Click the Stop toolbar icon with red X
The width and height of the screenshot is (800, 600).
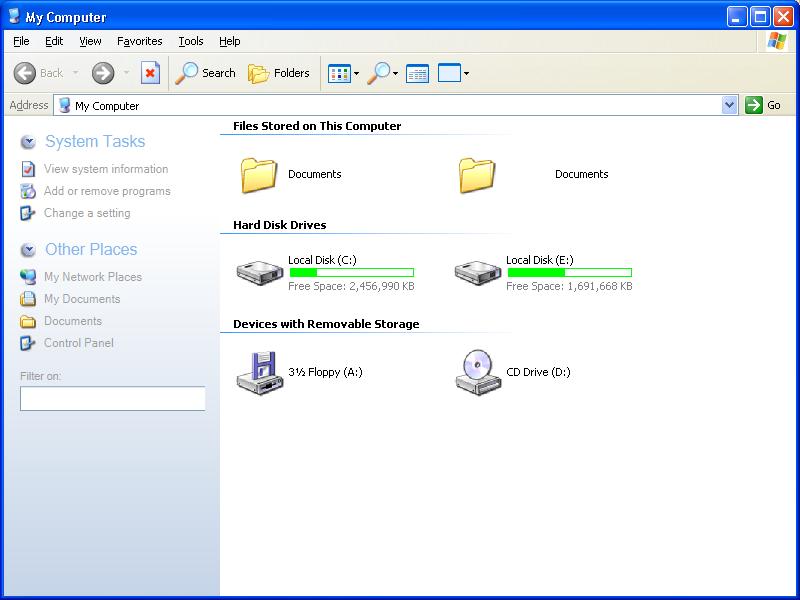coord(150,73)
